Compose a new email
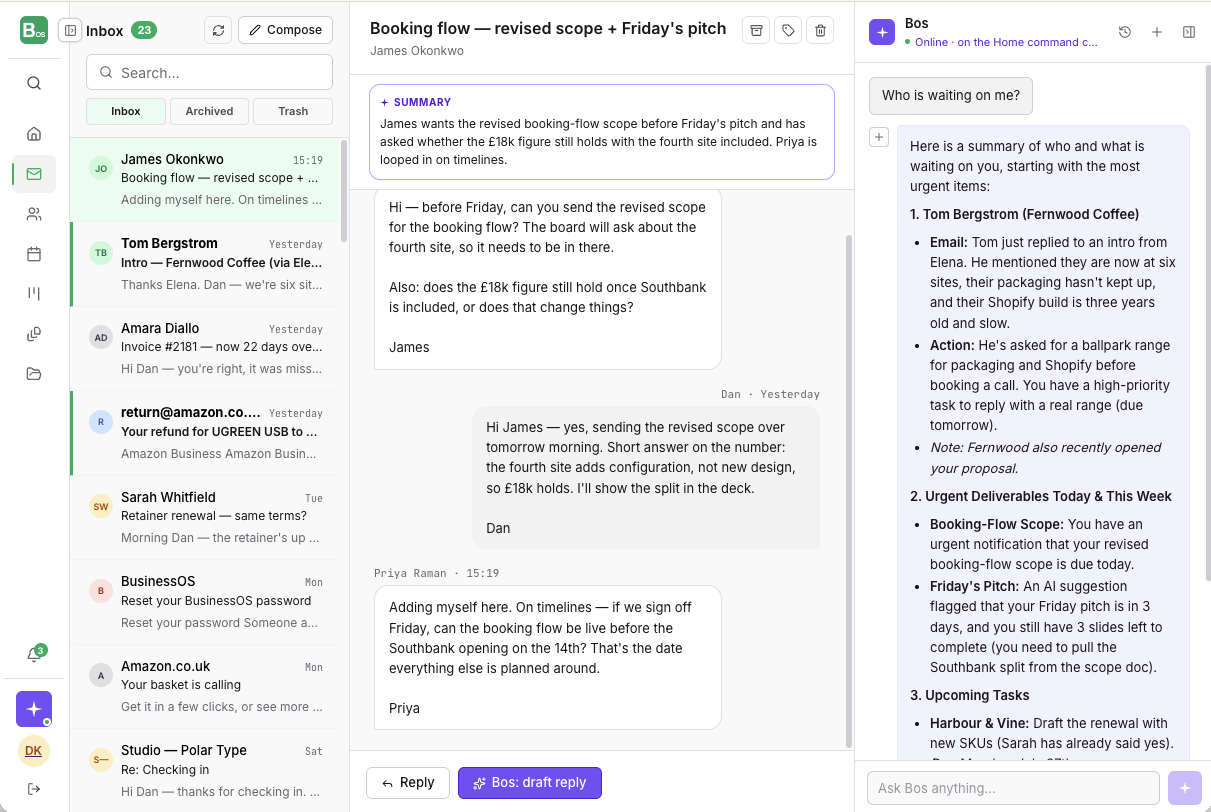The height and width of the screenshot is (812, 1211). (285, 30)
